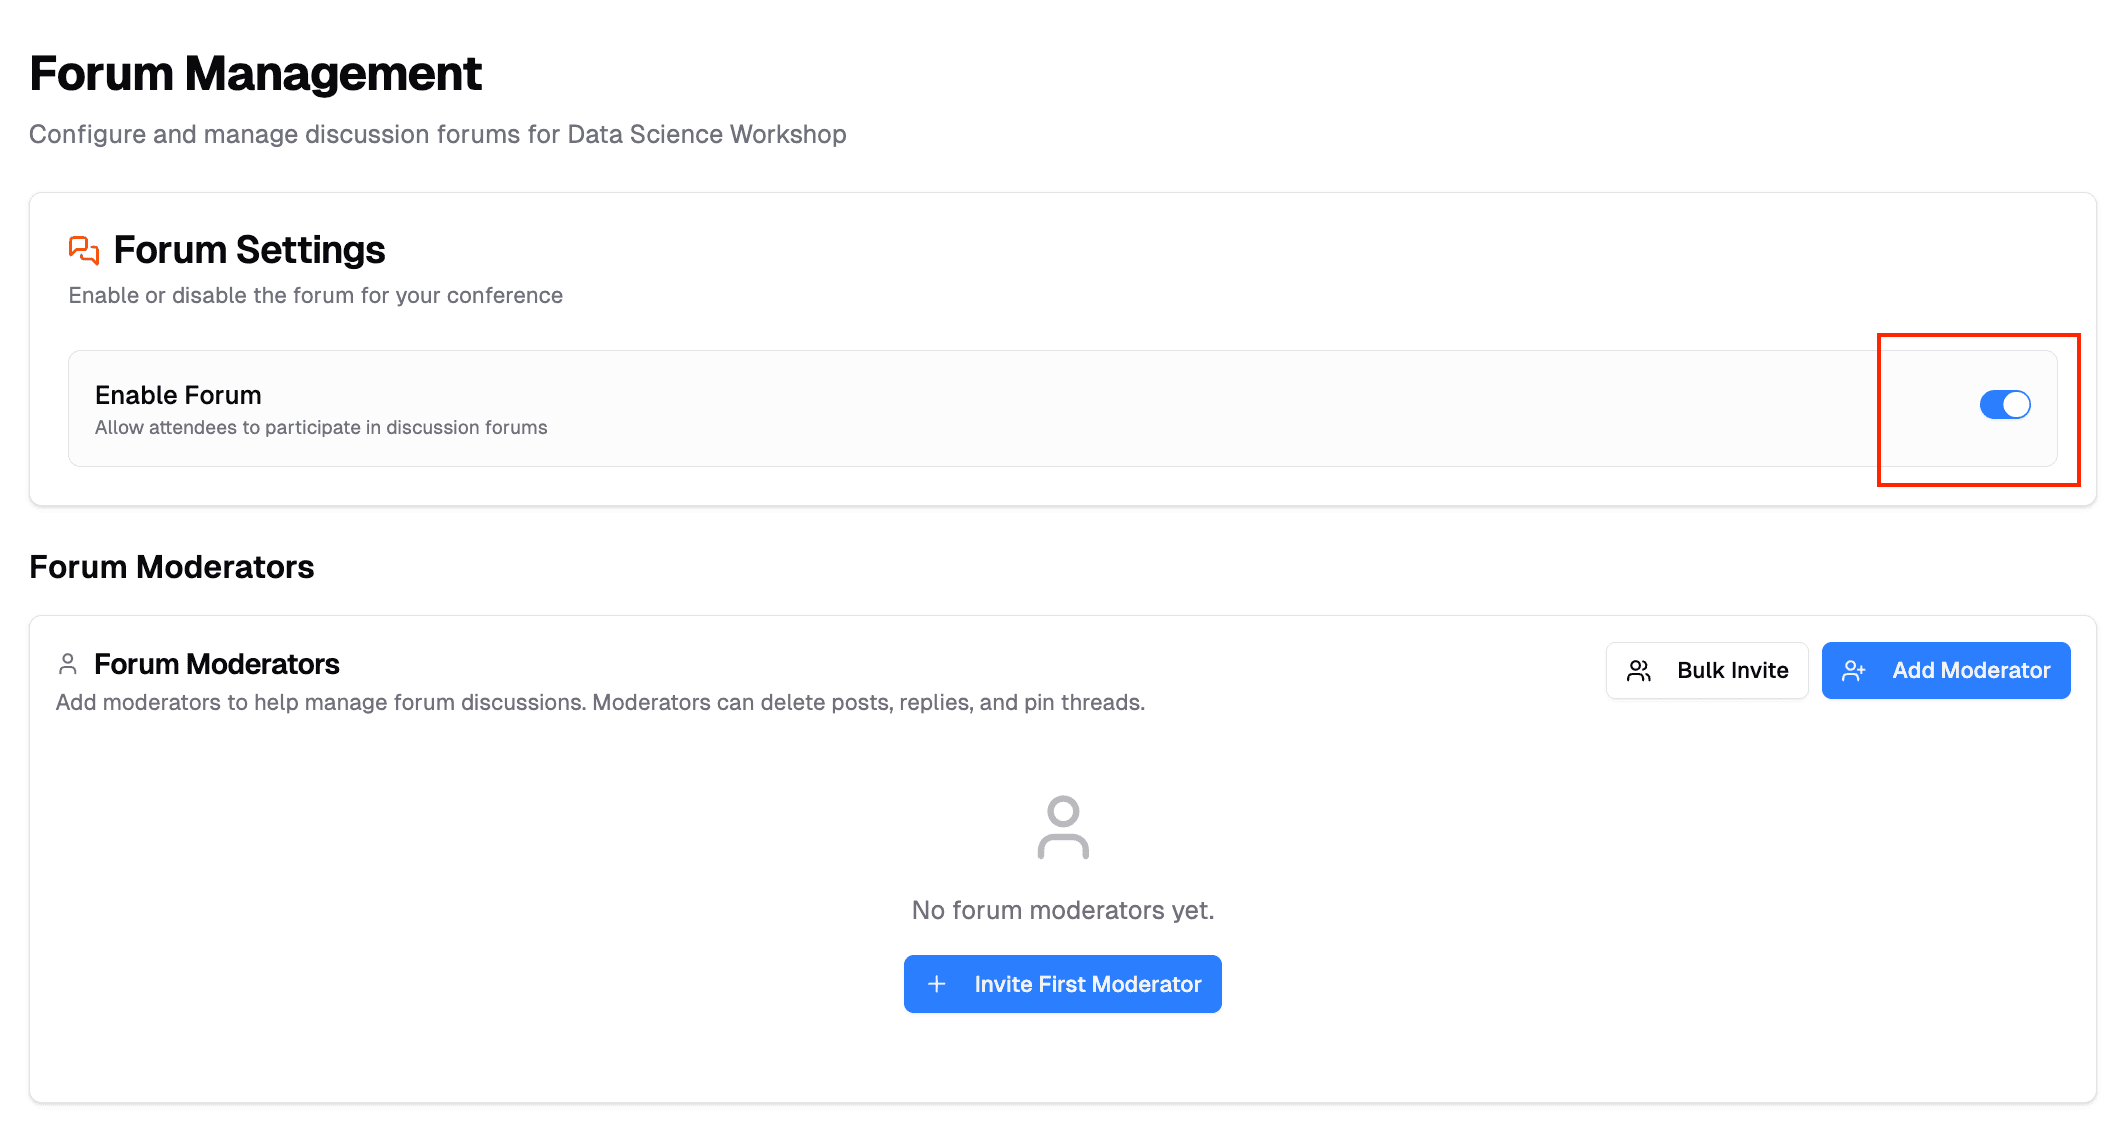Select the person icon beside Forum Moderators heading
Image resolution: width=2116 pixels, height=1146 pixels.
click(68, 662)
